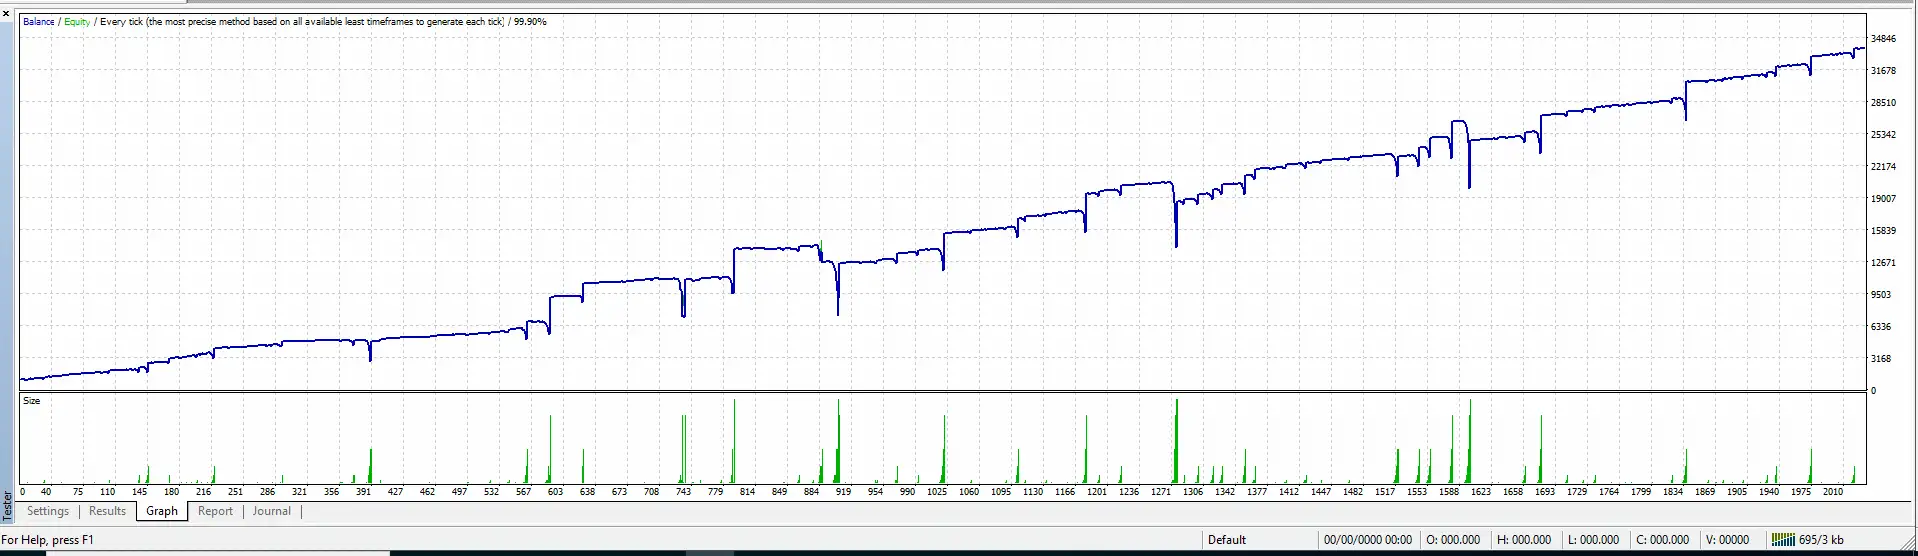Click the C: 000.000 close price field
The image size is (1918, 556).
pyautogui.click(x=1662, y=540)
